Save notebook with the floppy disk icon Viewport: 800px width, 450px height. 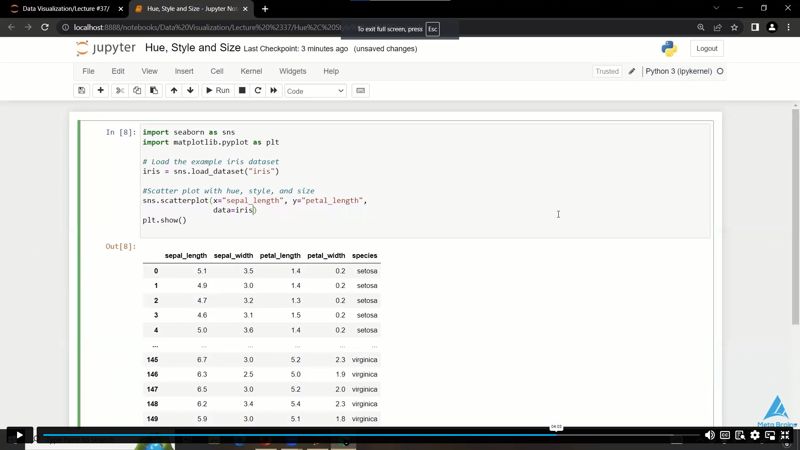(82, 91)
